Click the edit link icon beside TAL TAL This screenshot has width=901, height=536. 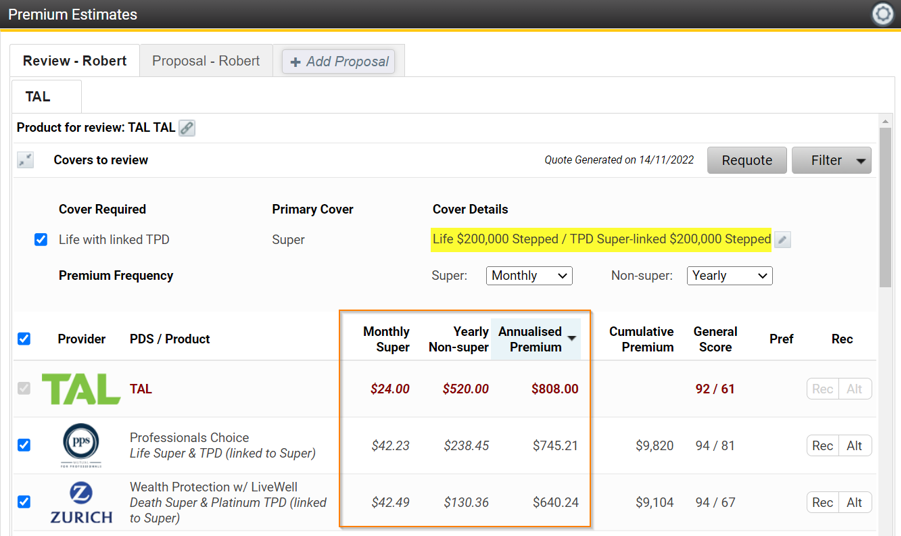187,128
